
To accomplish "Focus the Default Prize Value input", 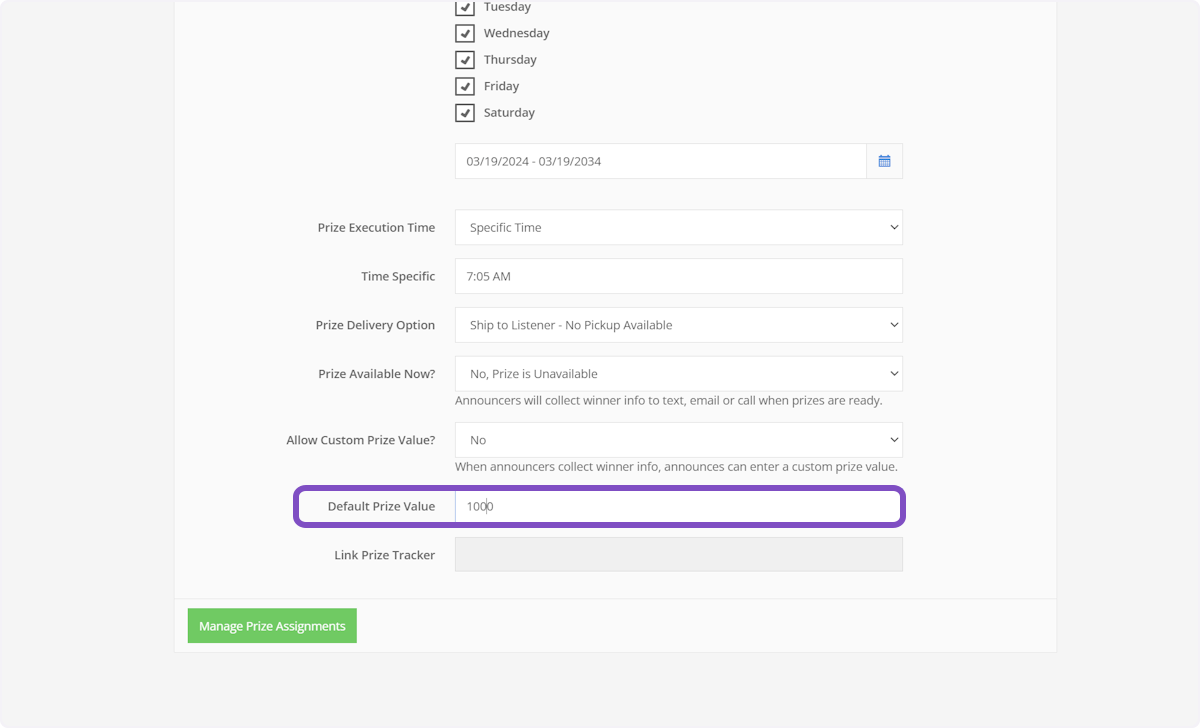I will (x=678, y=506).
